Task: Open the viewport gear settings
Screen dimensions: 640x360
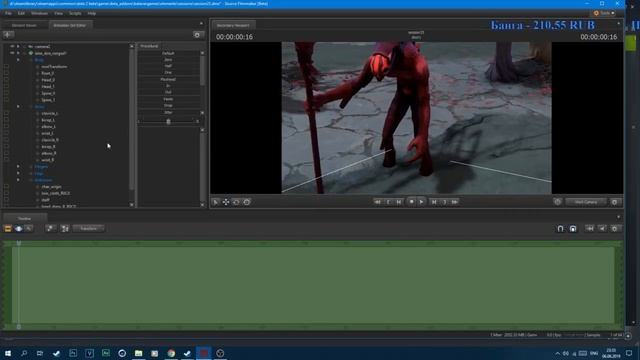Action: [x=615, y=202]
